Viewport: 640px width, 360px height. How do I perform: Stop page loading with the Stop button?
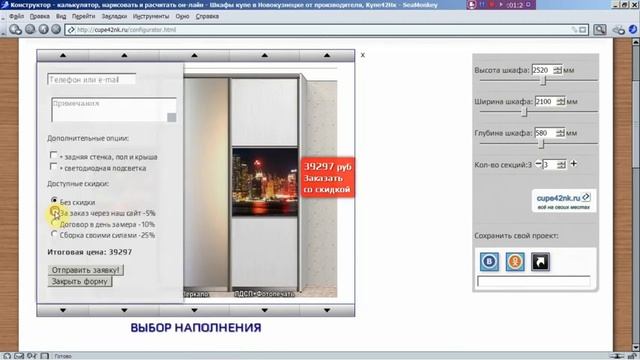click(x=56, y=29)
